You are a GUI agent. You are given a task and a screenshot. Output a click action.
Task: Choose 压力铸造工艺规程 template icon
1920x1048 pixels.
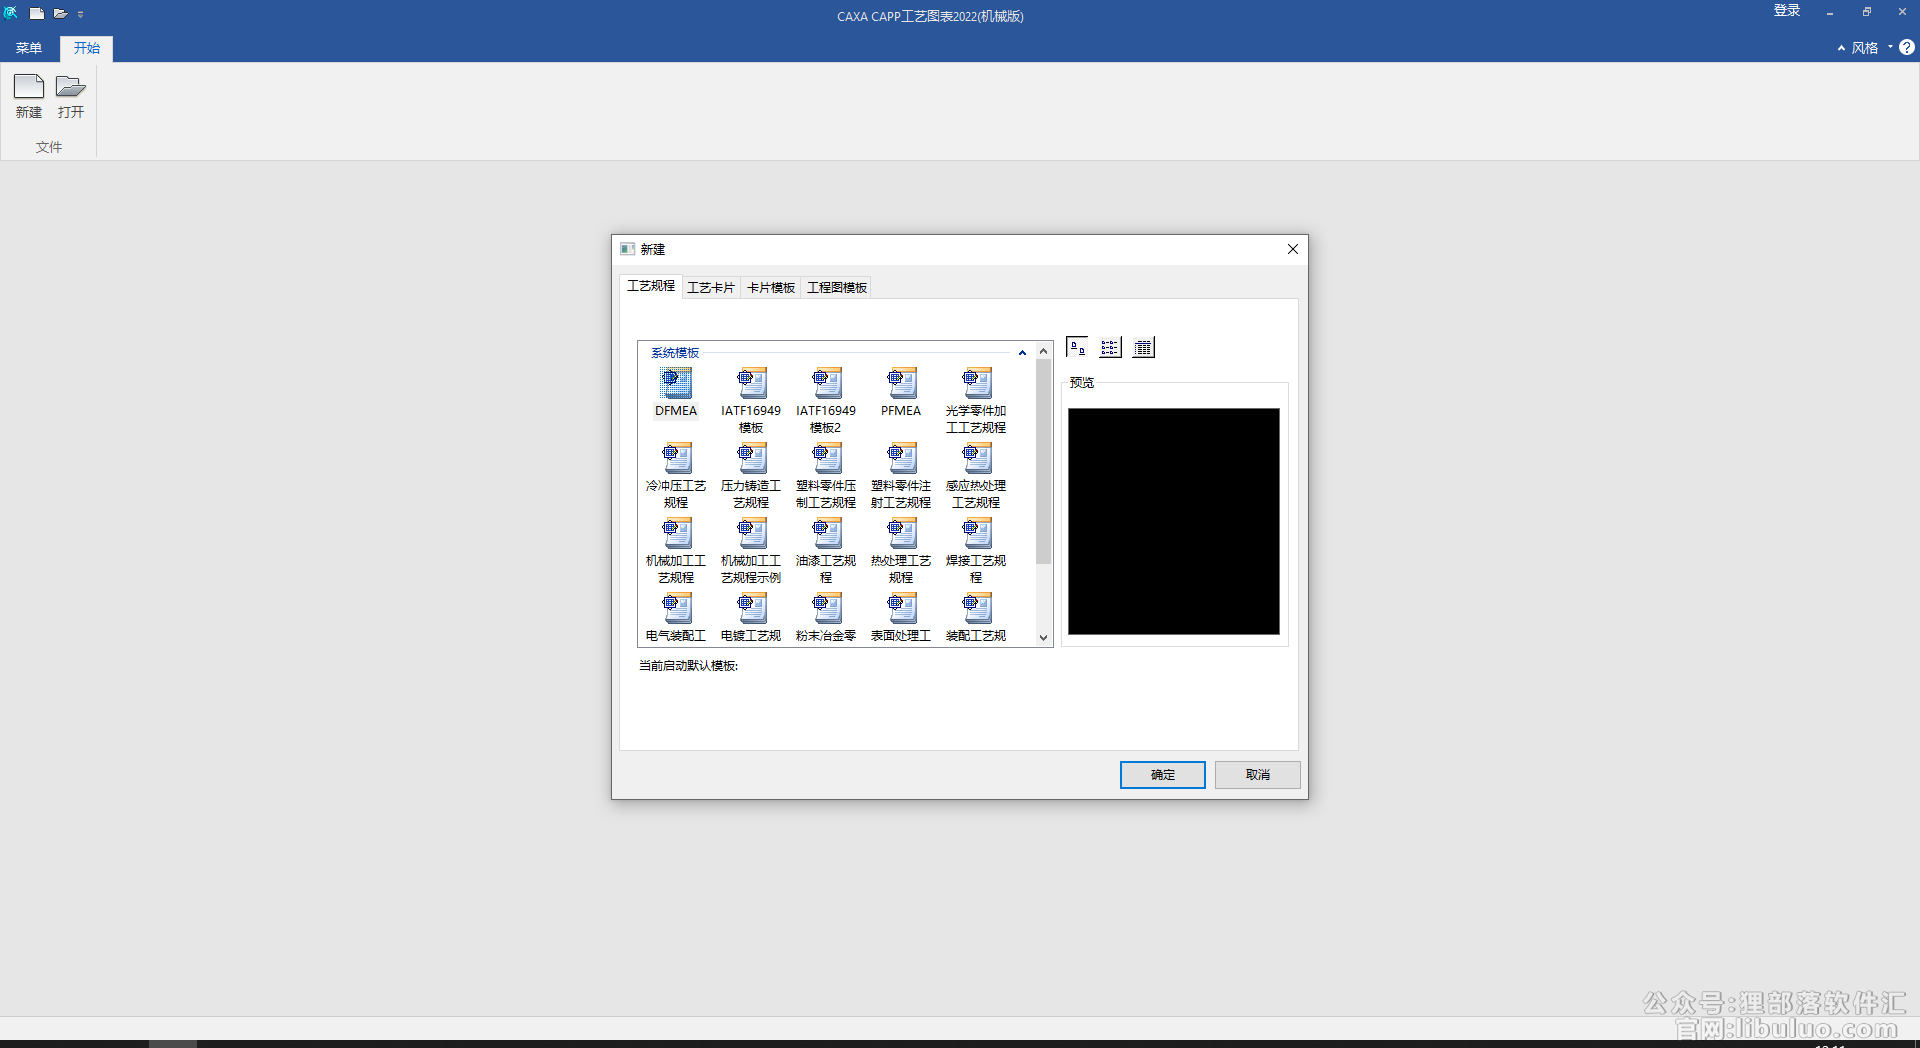pyautogui.click(x=751, y=458)
